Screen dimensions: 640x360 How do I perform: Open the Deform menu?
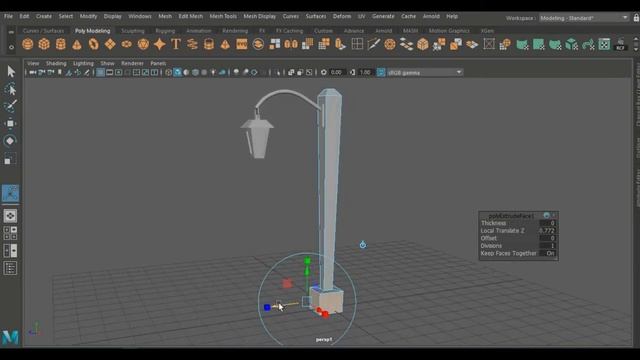(342, 16)
